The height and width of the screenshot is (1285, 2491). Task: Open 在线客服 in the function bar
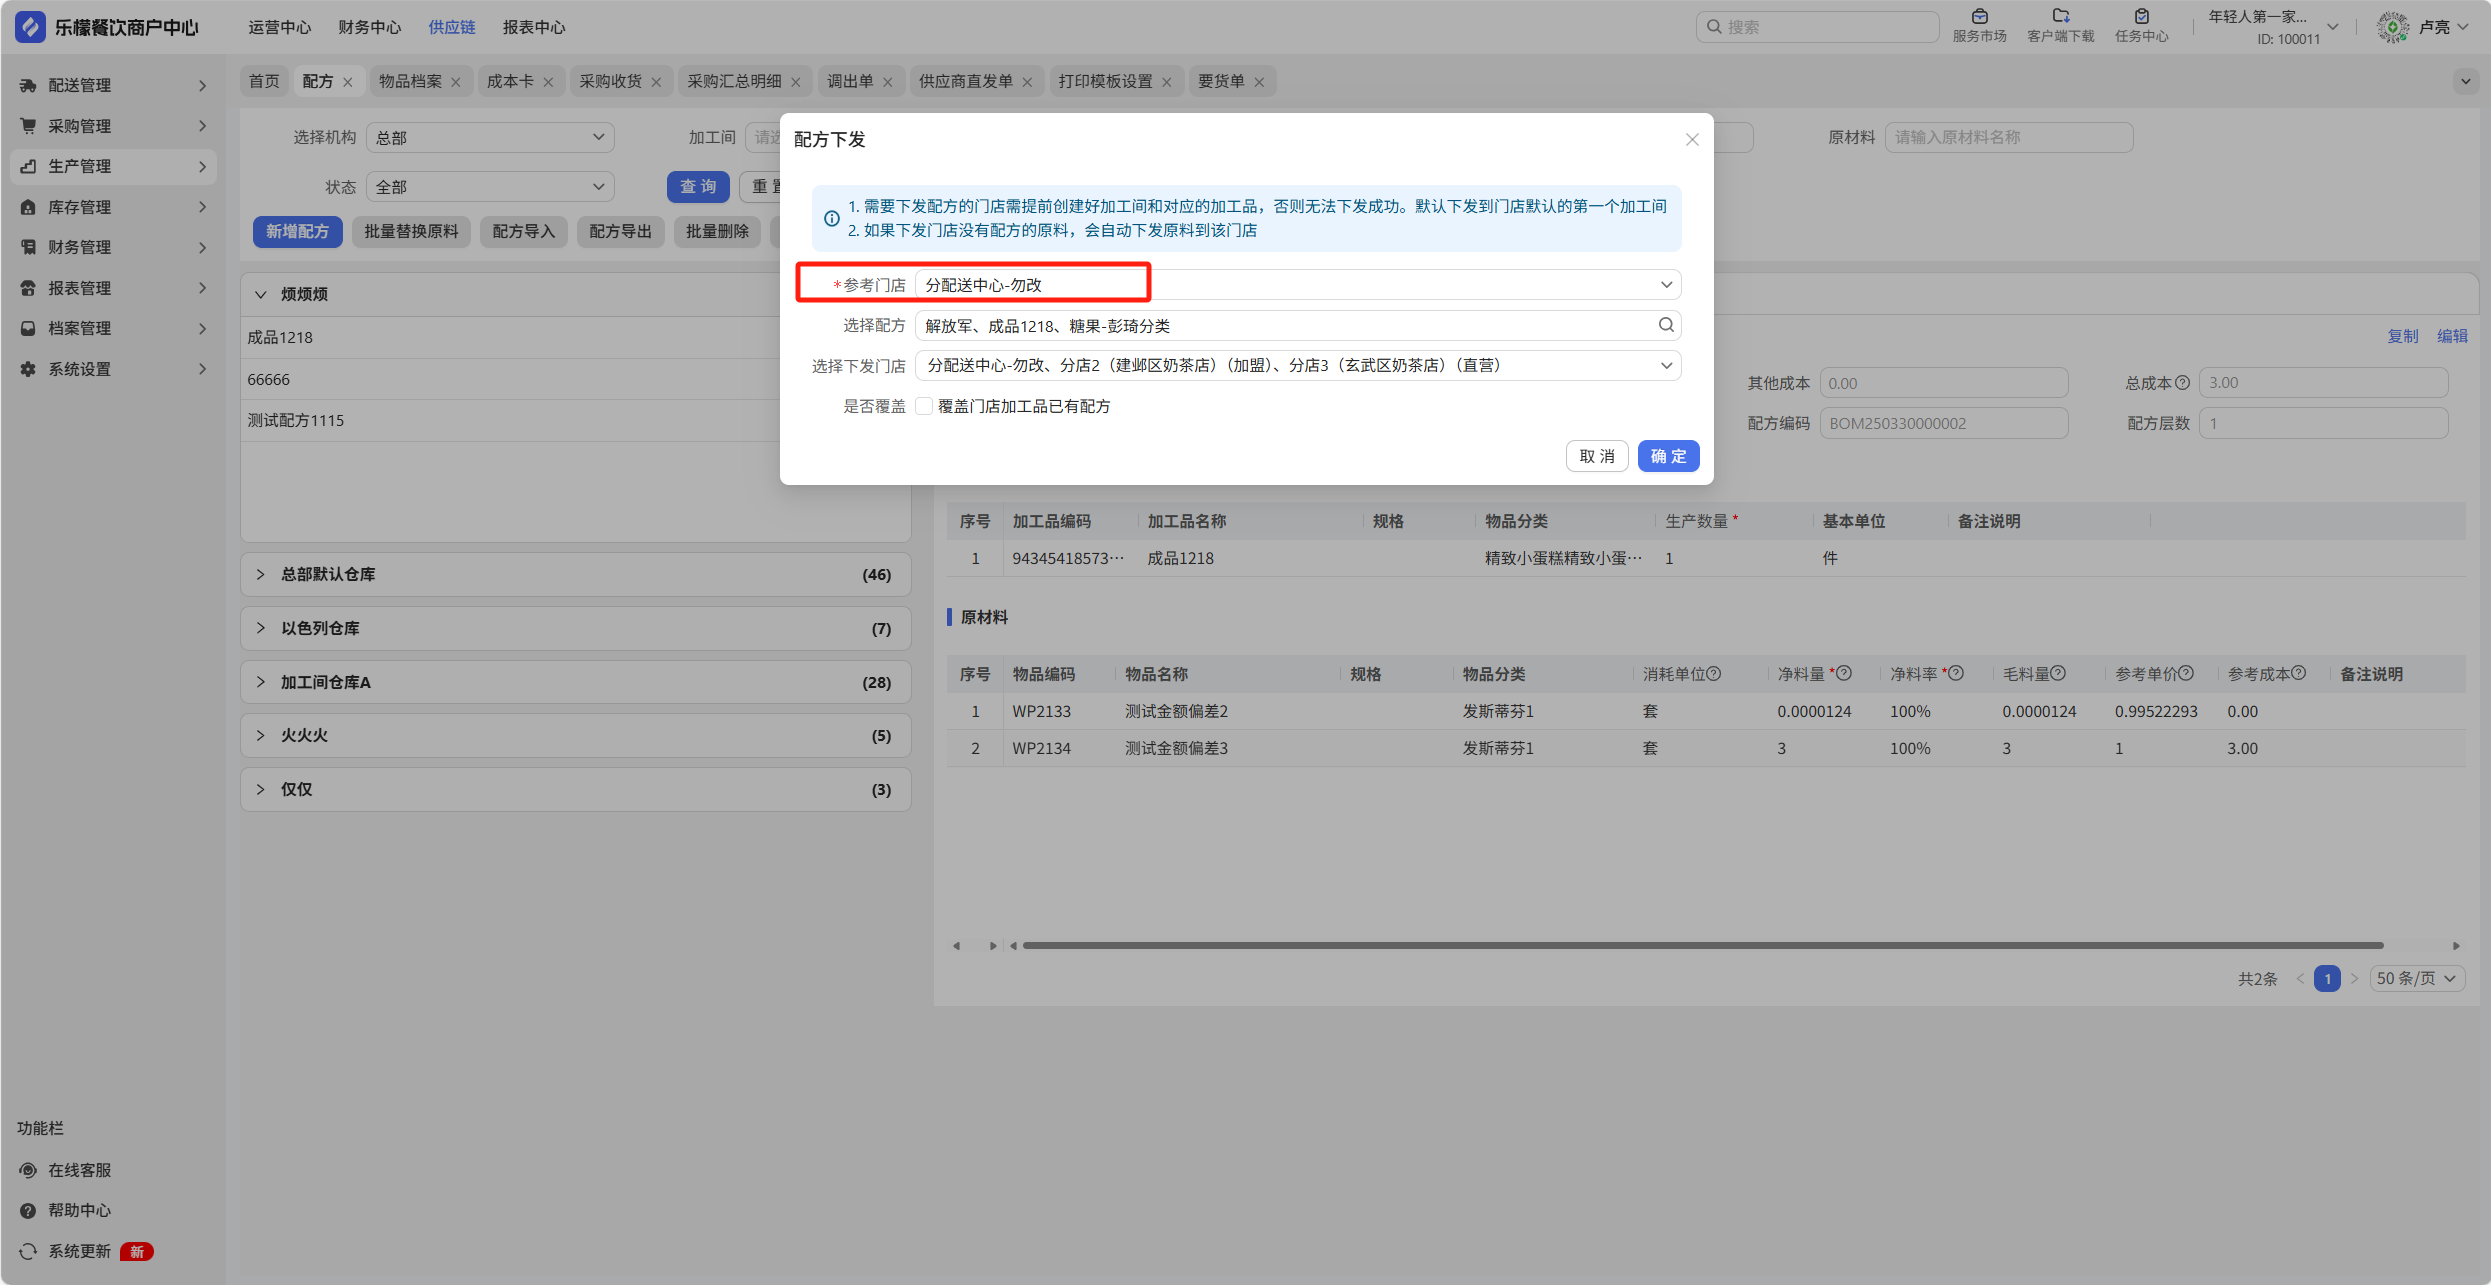[66, 1170]
